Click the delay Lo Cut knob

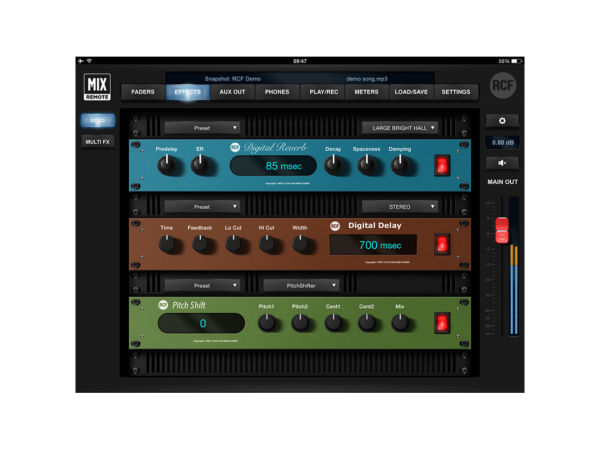233,244
